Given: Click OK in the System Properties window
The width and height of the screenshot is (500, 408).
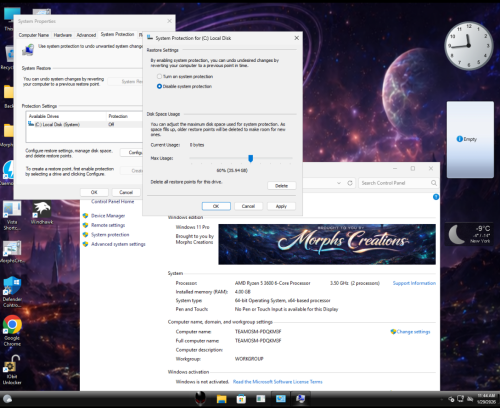Looking at the screenshot, I should point(94,192).
